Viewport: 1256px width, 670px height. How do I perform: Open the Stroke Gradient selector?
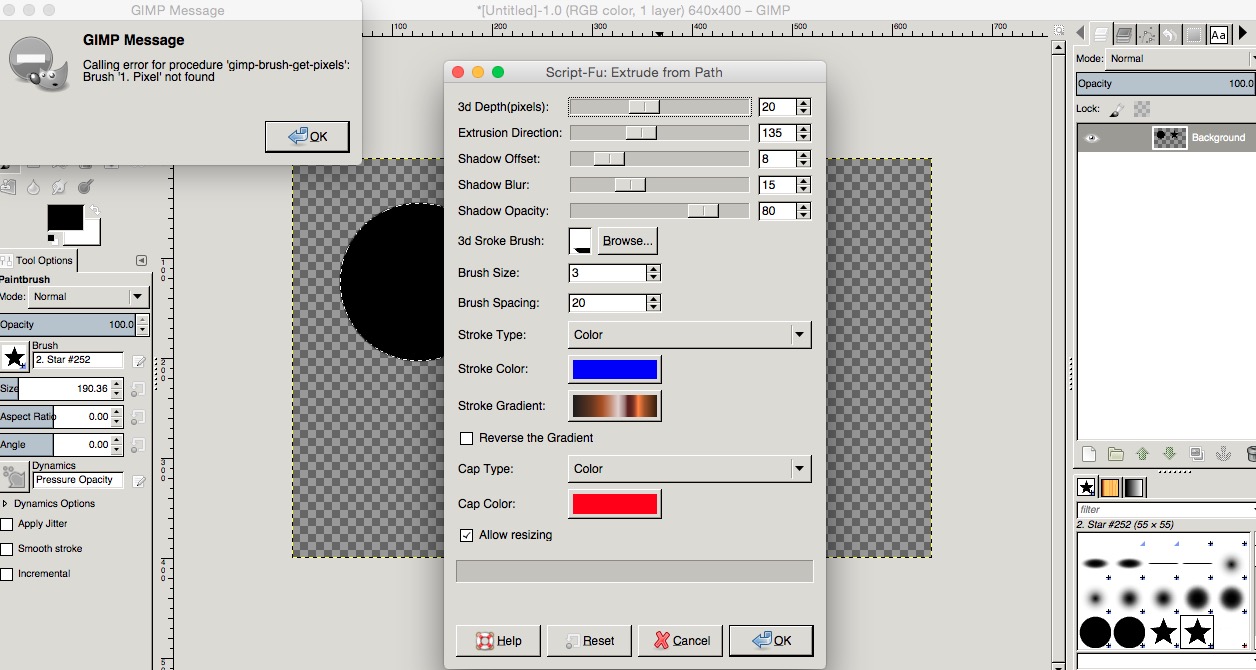(x=614, y=406)
